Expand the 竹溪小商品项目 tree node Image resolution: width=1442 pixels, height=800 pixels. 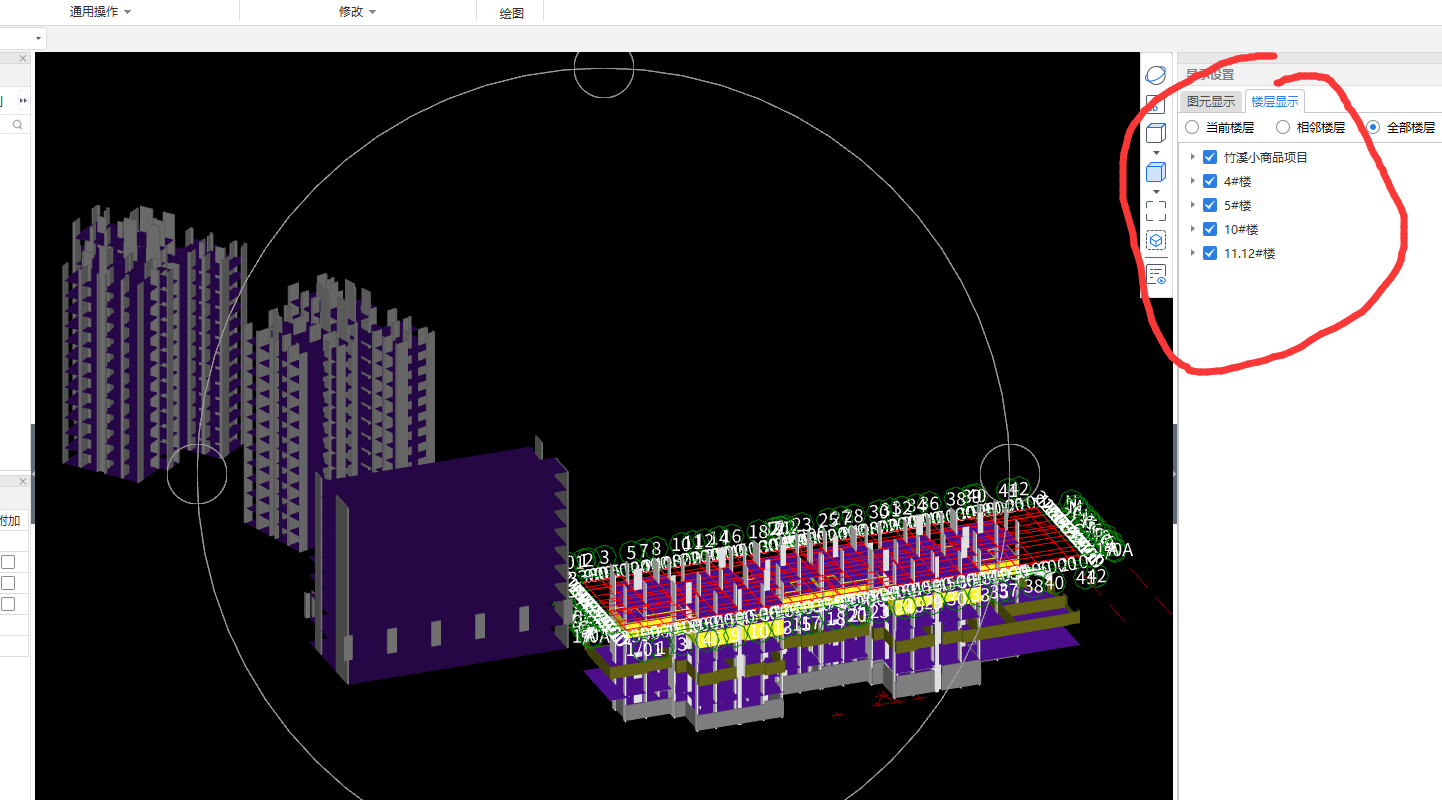[x=1192, y=157]
